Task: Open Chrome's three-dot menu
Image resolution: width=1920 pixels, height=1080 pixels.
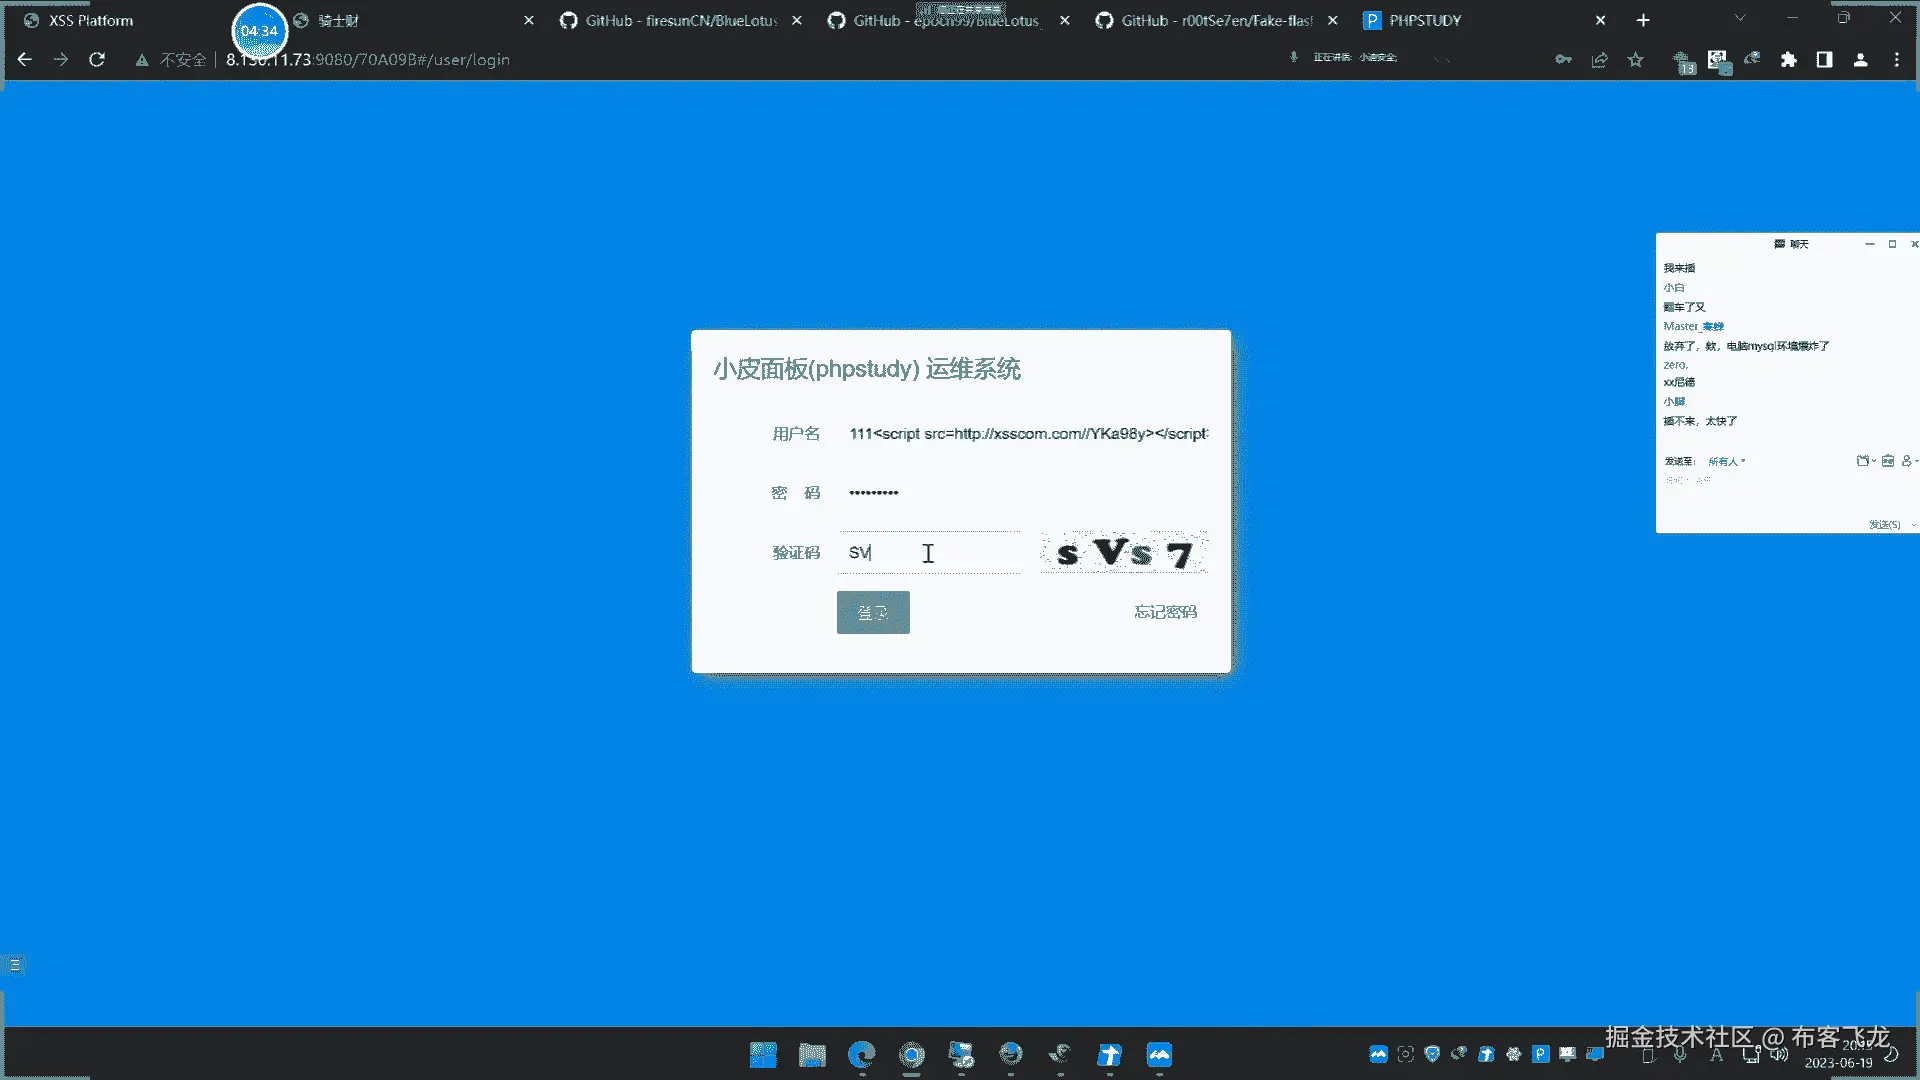Action: coord(1897,60)
